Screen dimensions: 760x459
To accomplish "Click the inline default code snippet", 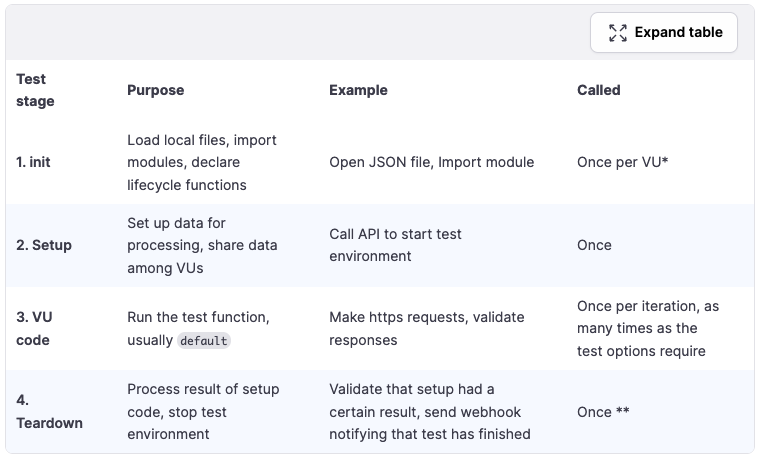I will pos(203,340).
